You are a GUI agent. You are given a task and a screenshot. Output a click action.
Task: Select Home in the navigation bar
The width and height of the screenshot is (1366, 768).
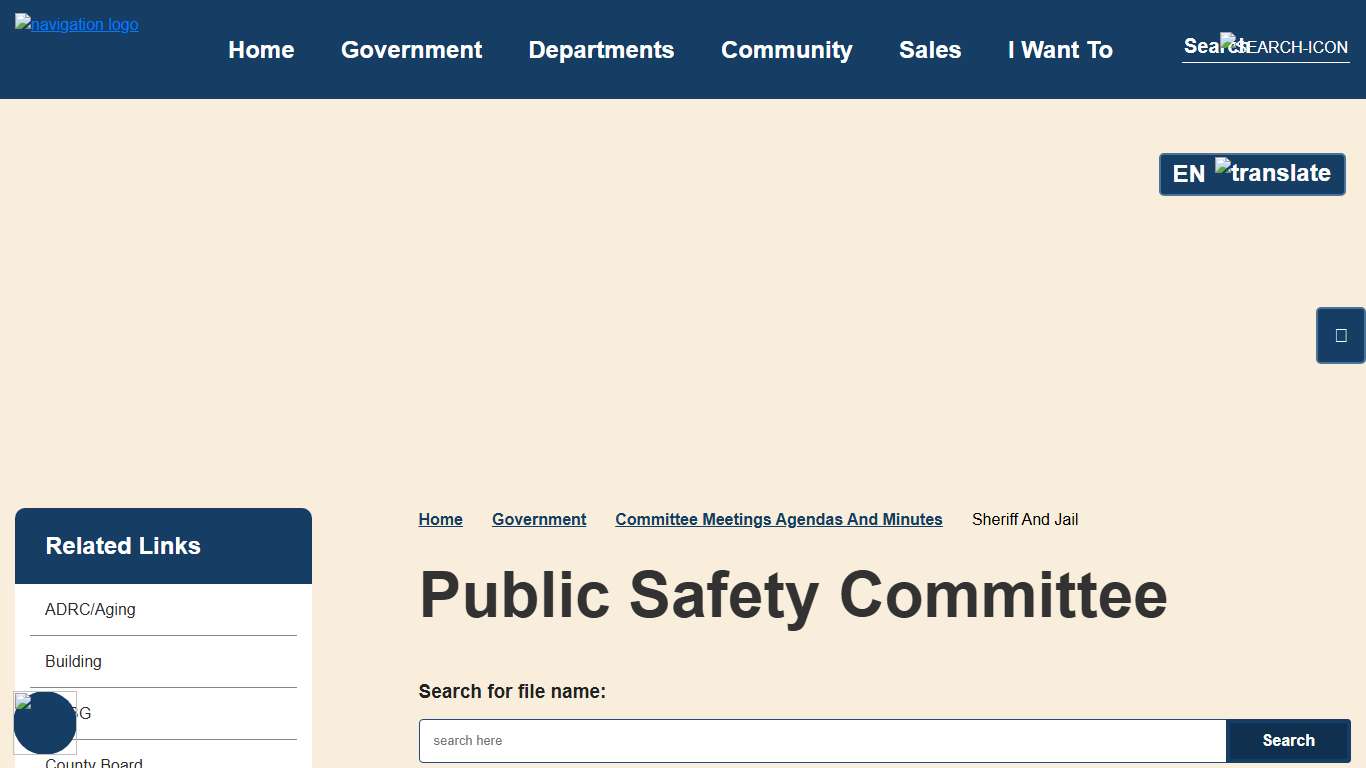(x=261, y=49)
